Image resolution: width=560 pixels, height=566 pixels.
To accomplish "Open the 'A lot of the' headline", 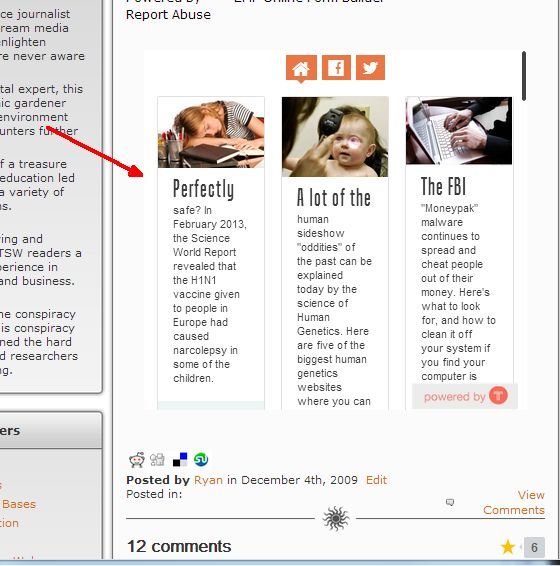I will [x=334, y=197].
